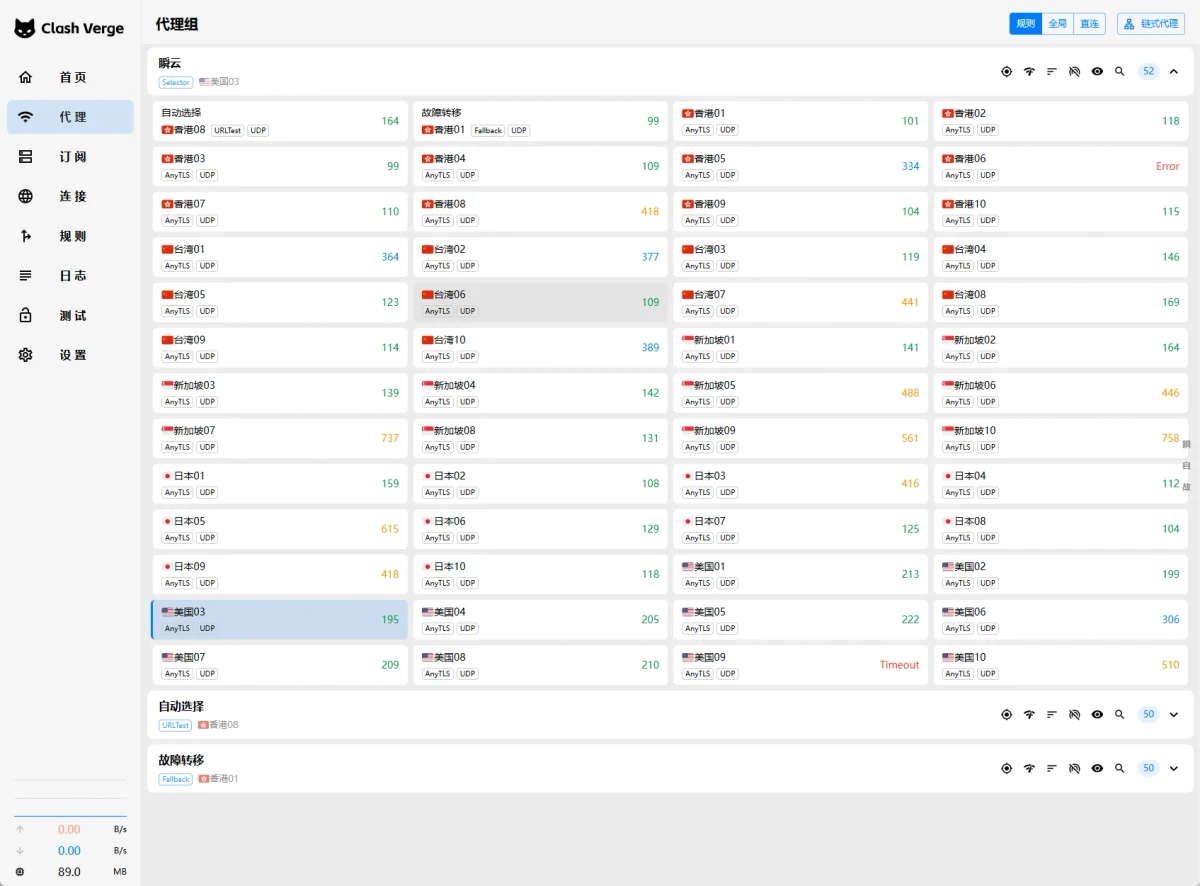
Task: Expand the 故障转移 group chevron
Action: pos(1174,769)
